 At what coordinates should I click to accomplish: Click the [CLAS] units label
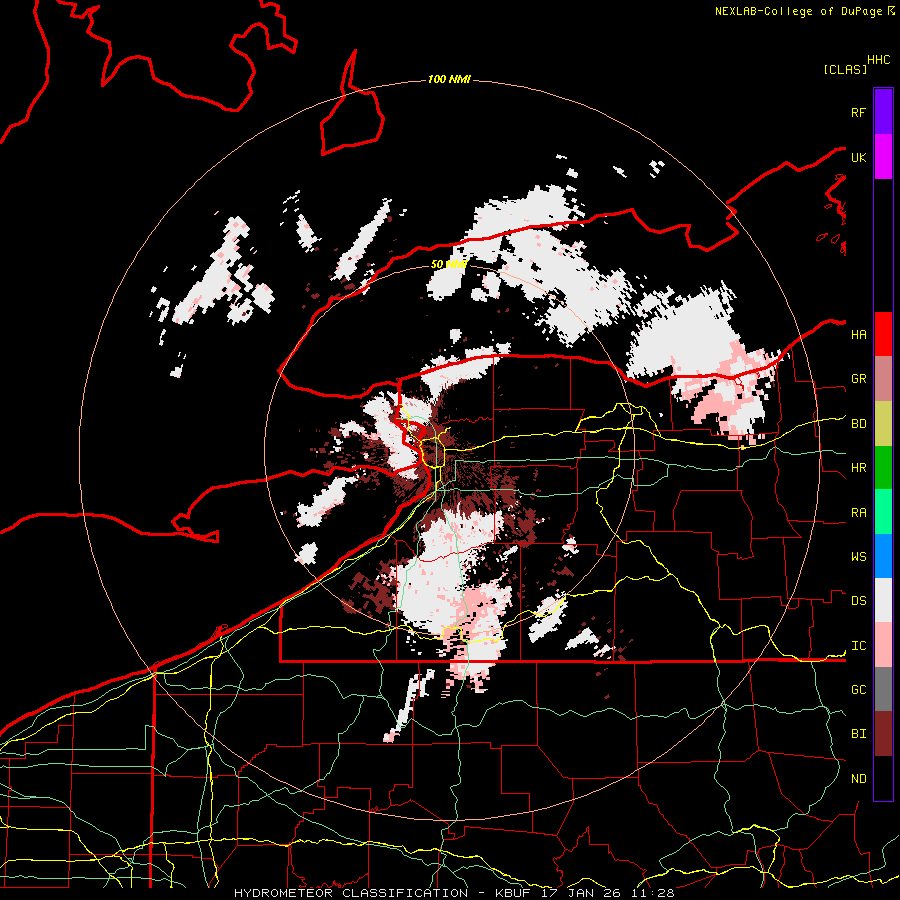tap(845, 70)
